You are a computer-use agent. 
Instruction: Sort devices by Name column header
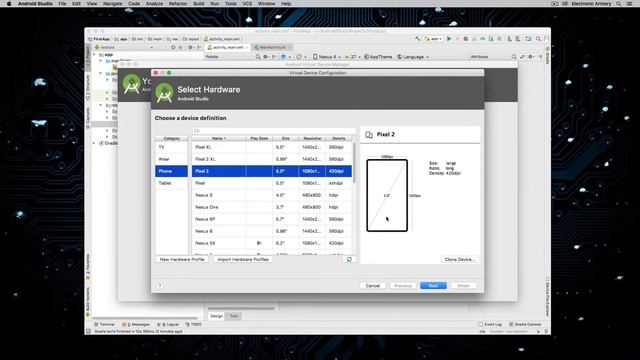click(x=219, y=138)
